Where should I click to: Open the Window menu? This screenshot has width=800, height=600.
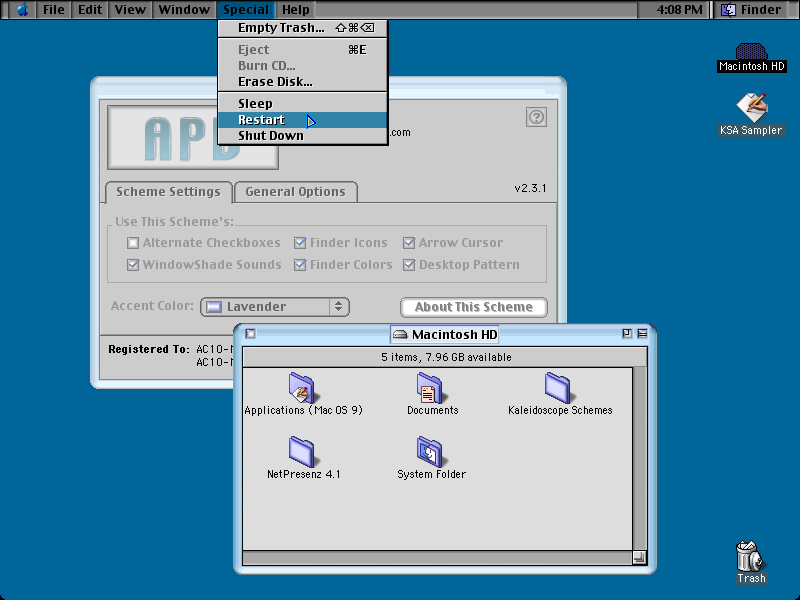184,10
